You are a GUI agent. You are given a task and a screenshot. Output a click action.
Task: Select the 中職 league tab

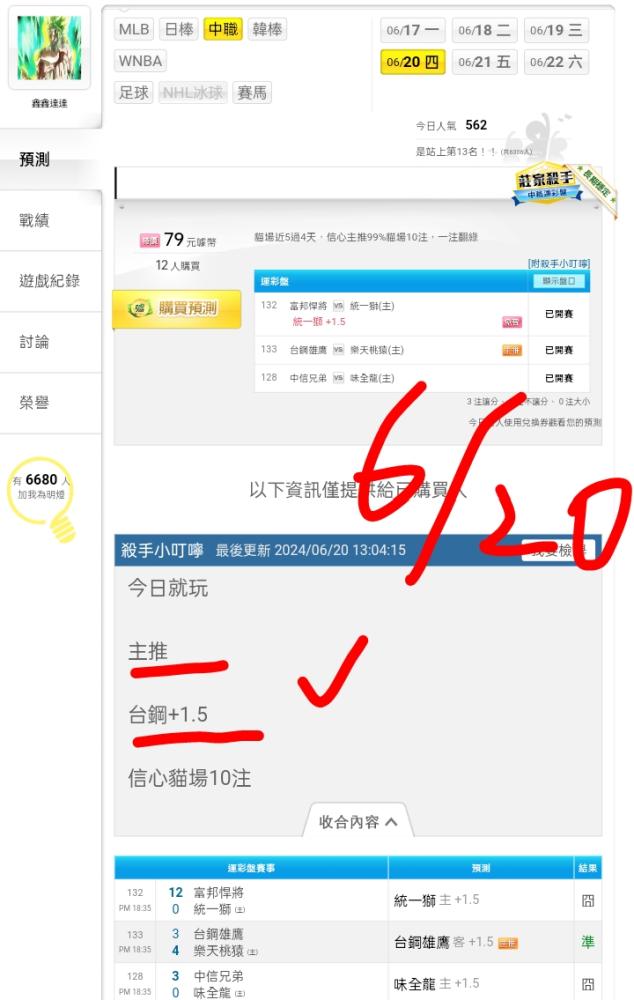[223, 29]
